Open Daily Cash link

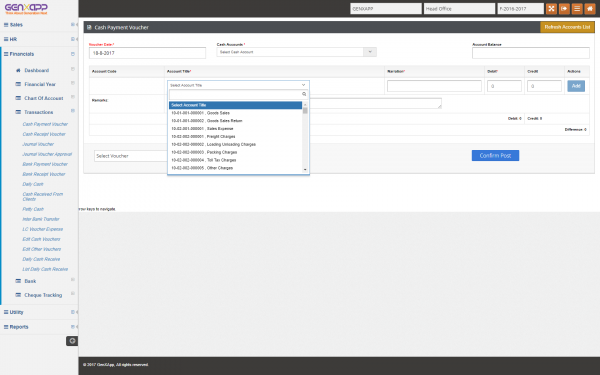tap(33, 184)
